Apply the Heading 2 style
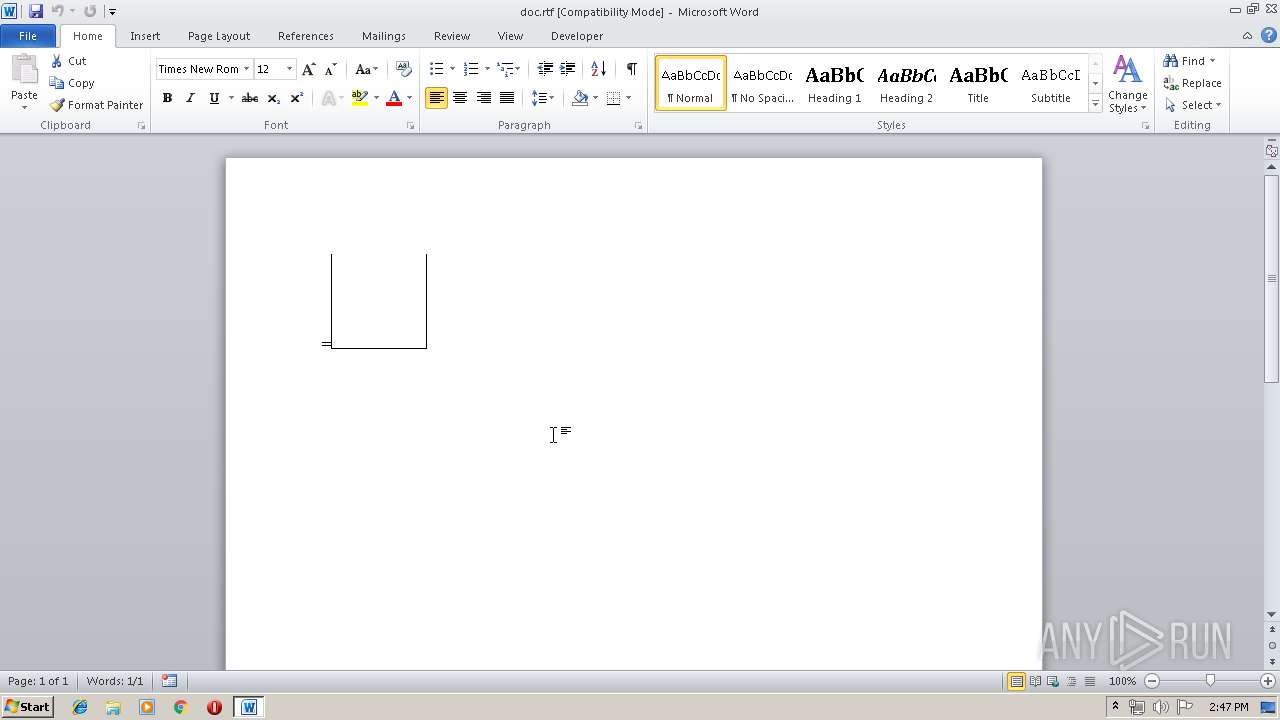The image size is (1280, 720). (906, 83)
